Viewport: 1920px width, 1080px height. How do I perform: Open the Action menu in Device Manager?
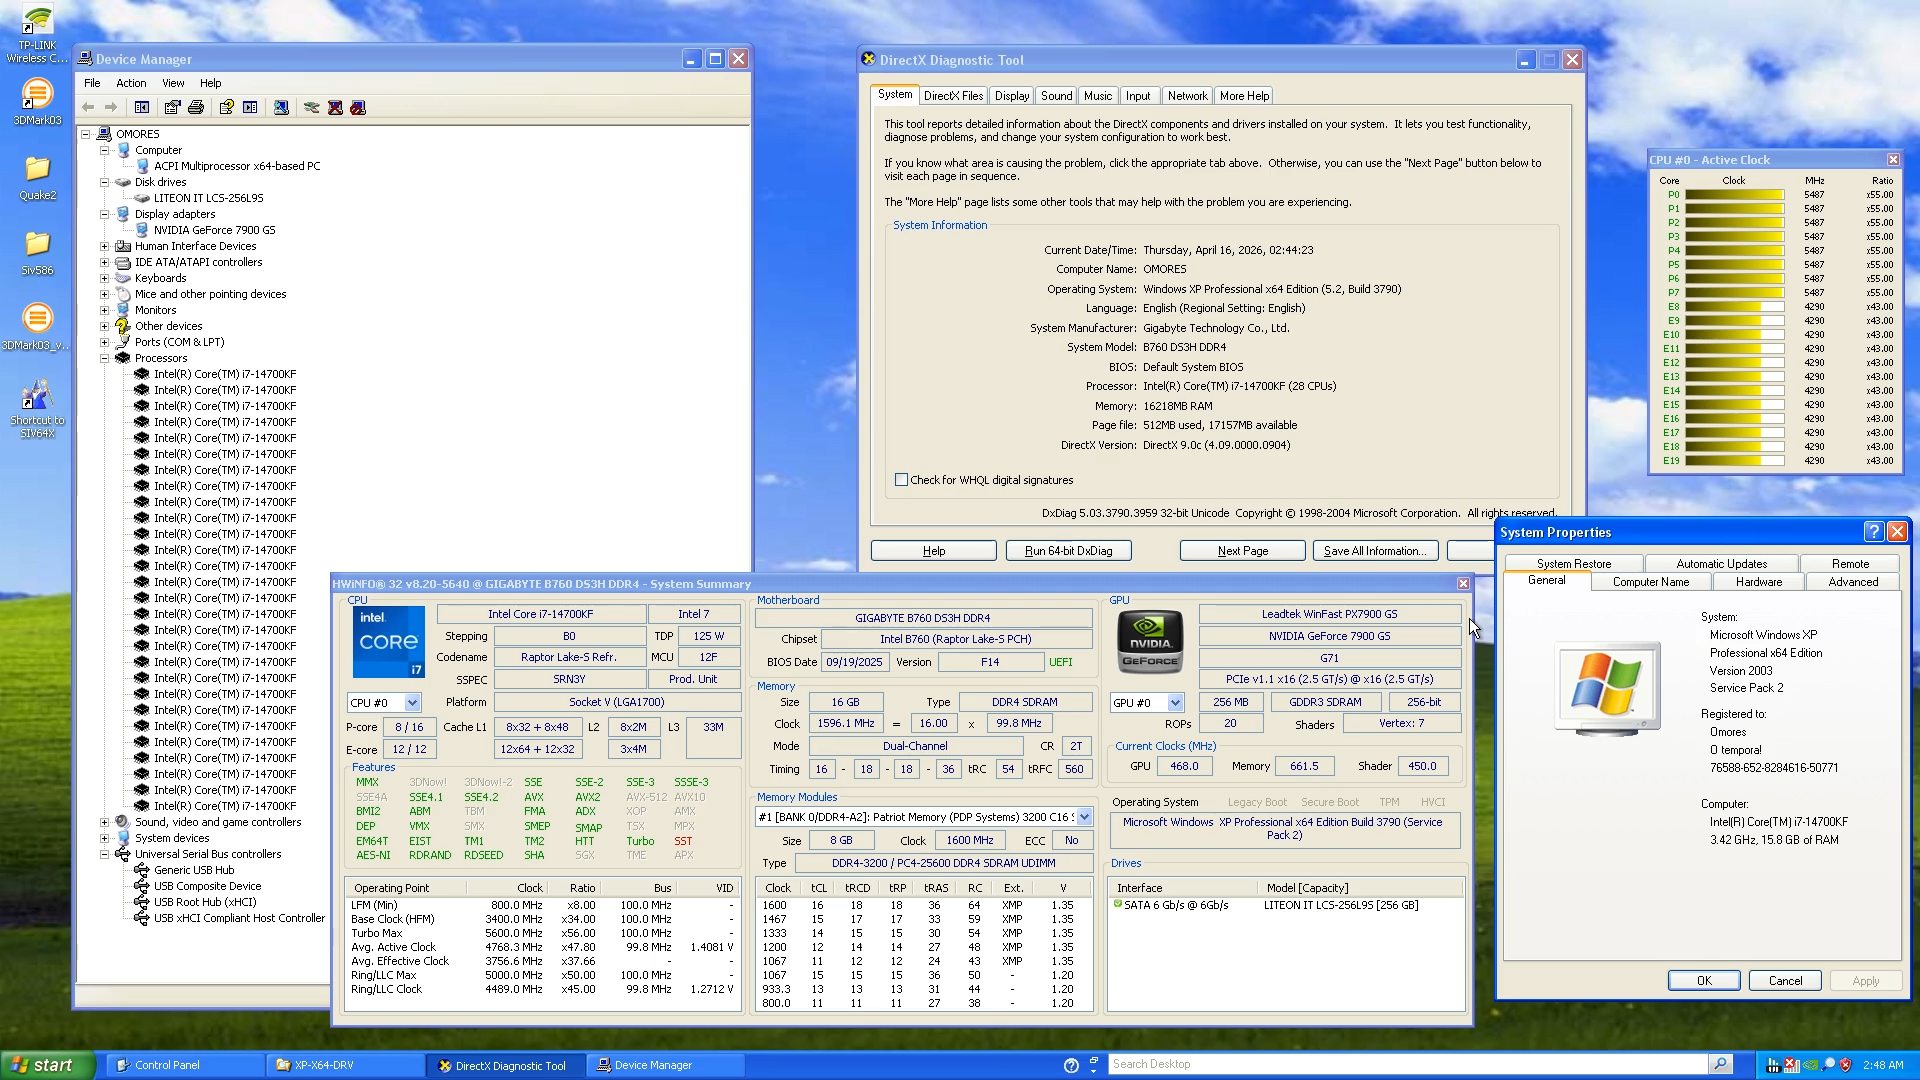pyautogui.click(x=131, y=83)
